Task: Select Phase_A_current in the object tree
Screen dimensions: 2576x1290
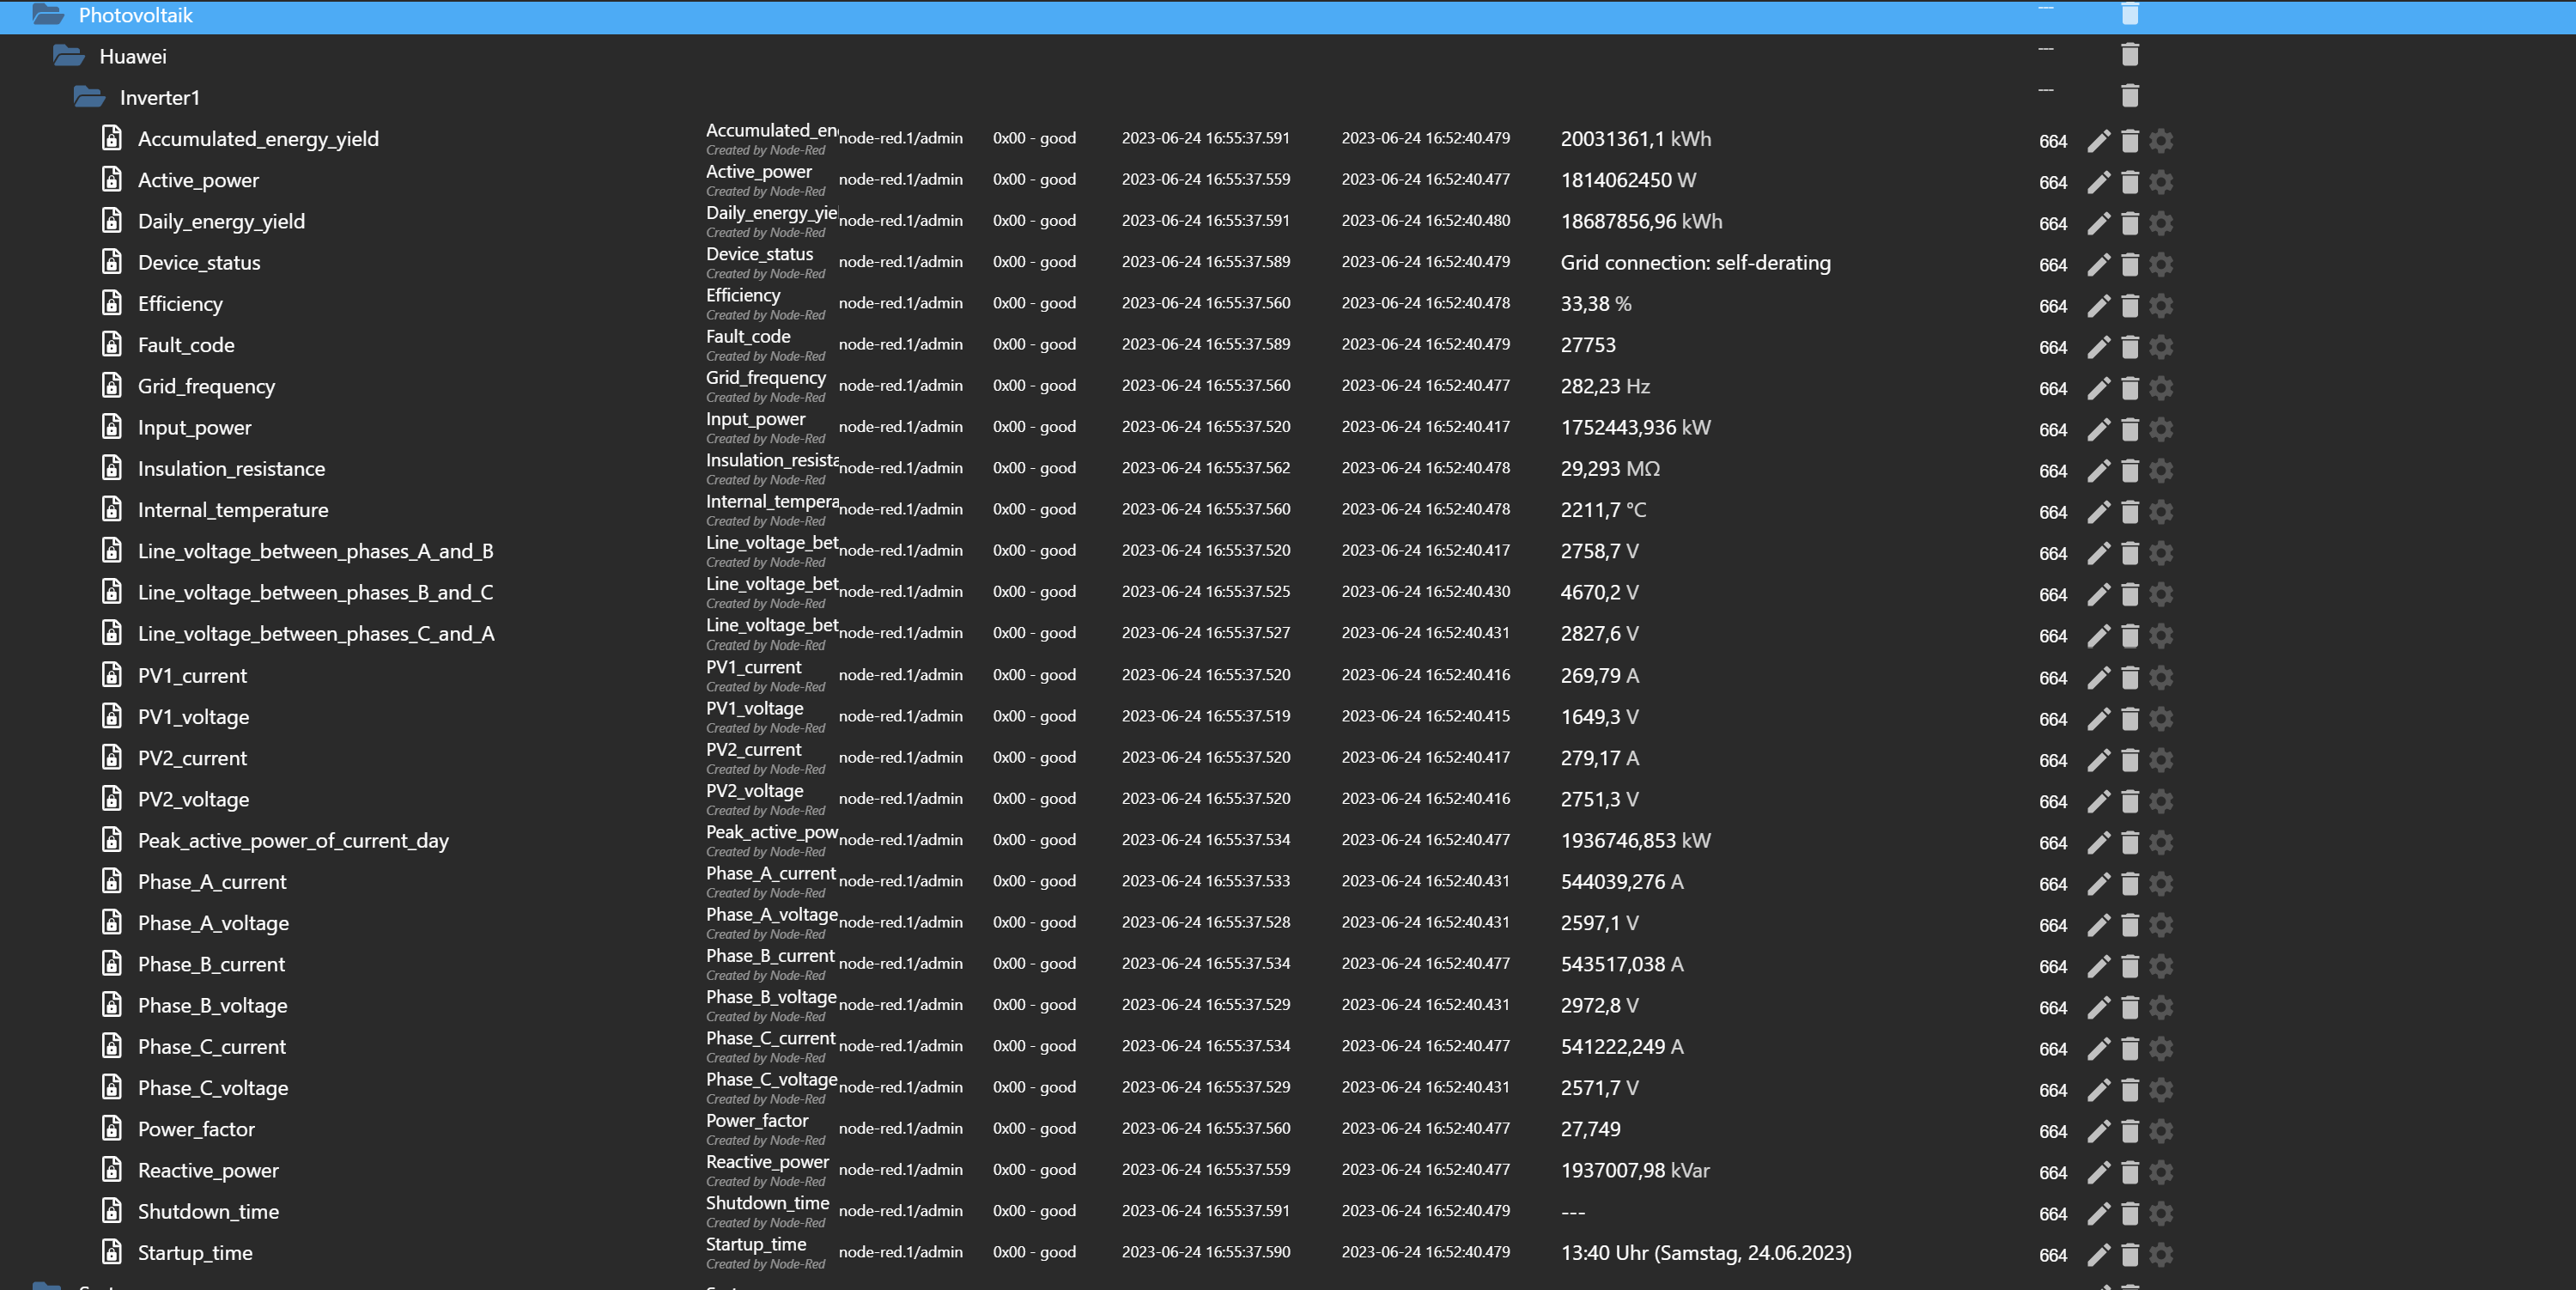Action: pyautogui.click(x=211, y=882)
